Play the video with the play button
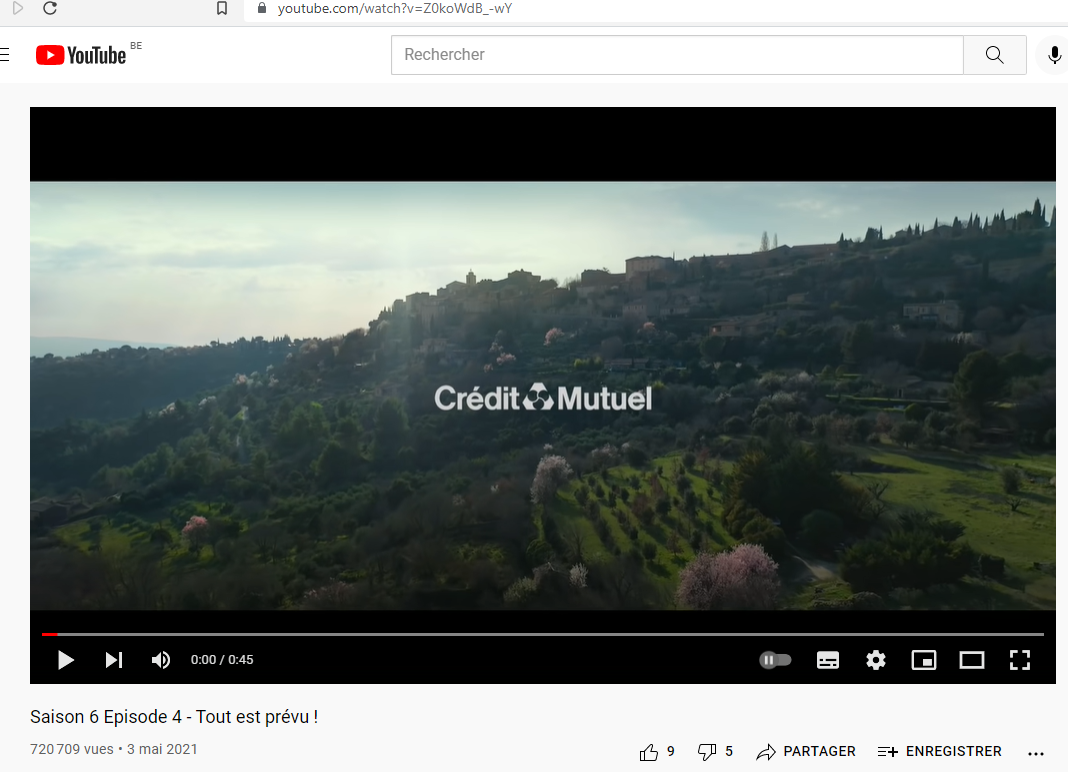 tap(65, 660)
